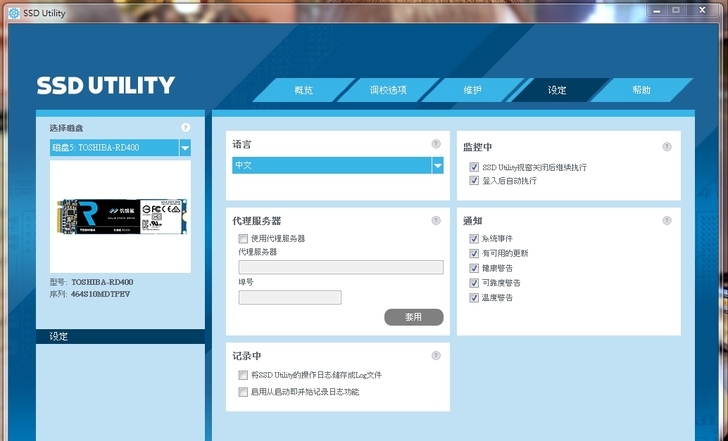The width and height of the screenshot is (728, 441).
Task: Toggle 系统事件 notification checkbox
Action: coord(474,239)
